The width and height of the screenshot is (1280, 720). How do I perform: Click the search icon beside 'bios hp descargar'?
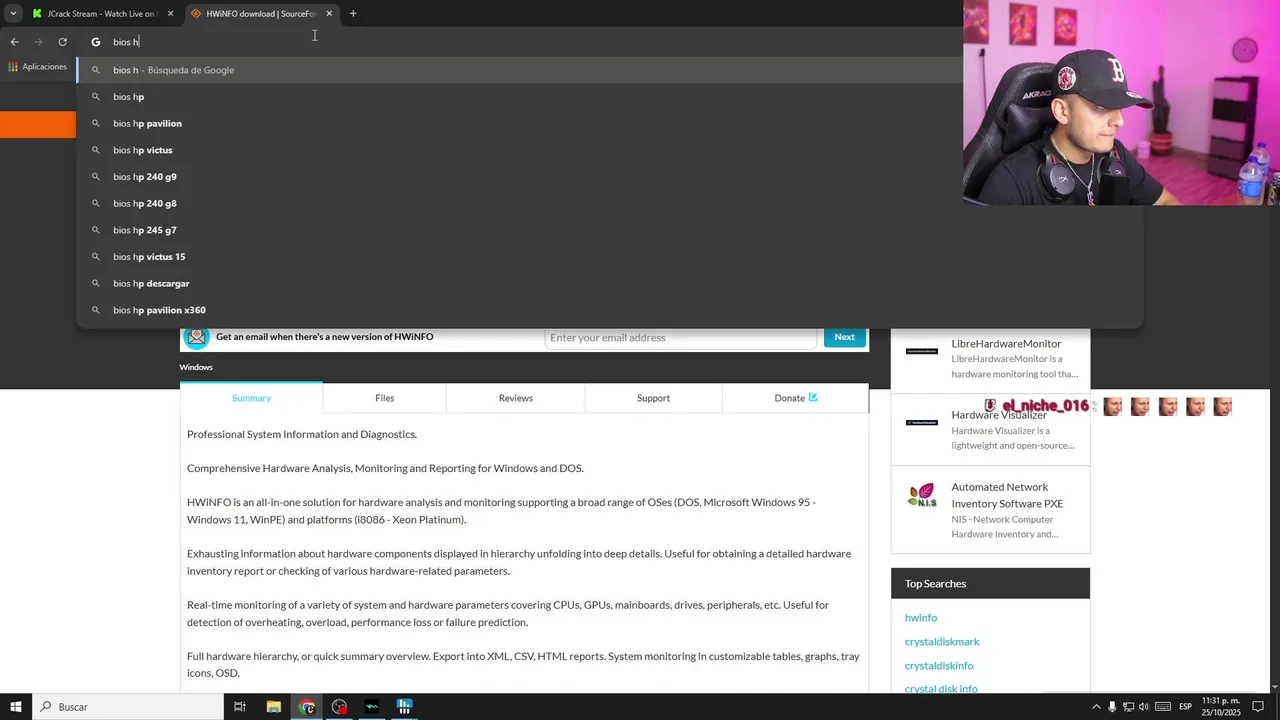pos(96,283)
